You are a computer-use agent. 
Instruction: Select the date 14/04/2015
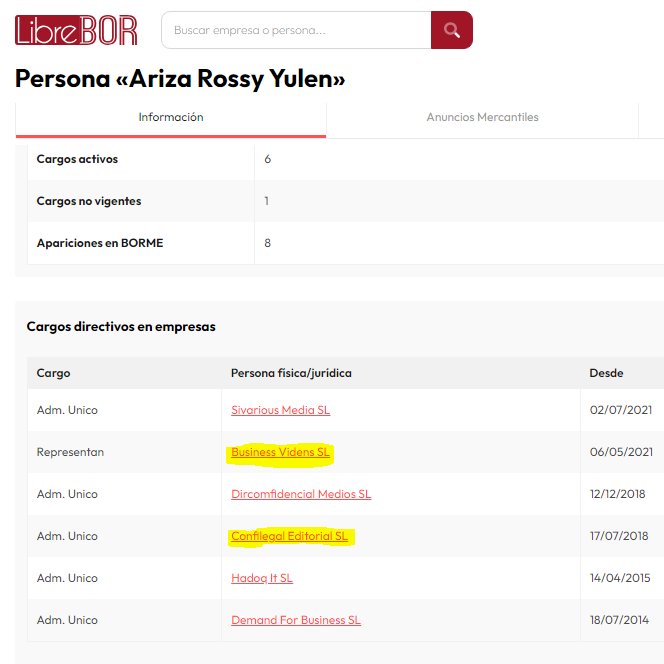pyautogui.click(x=620, y=578)
